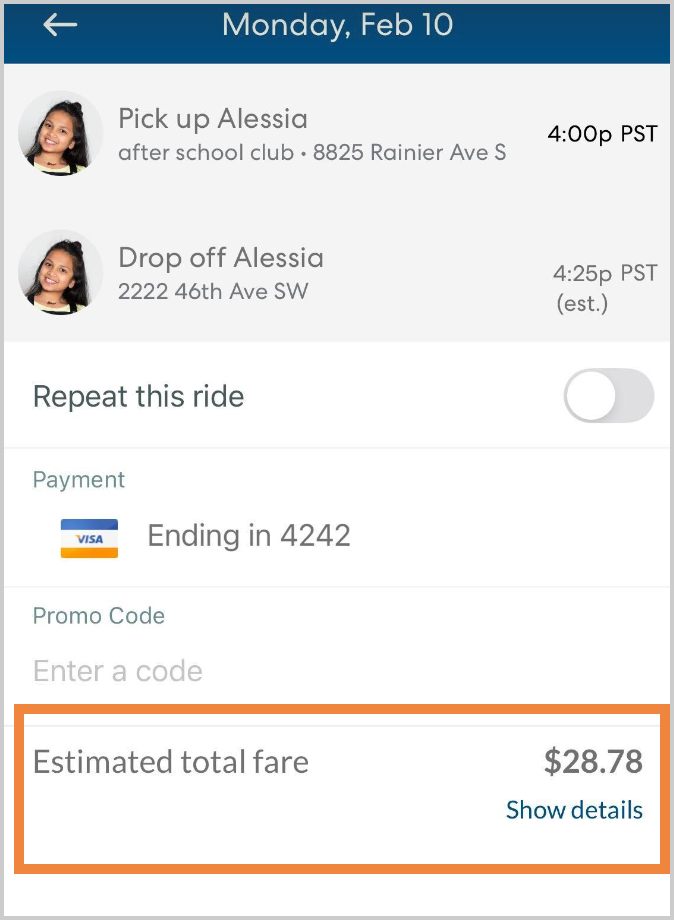Click the Payment section label
This screenshot has width=674, height=920.
[79, 480]
